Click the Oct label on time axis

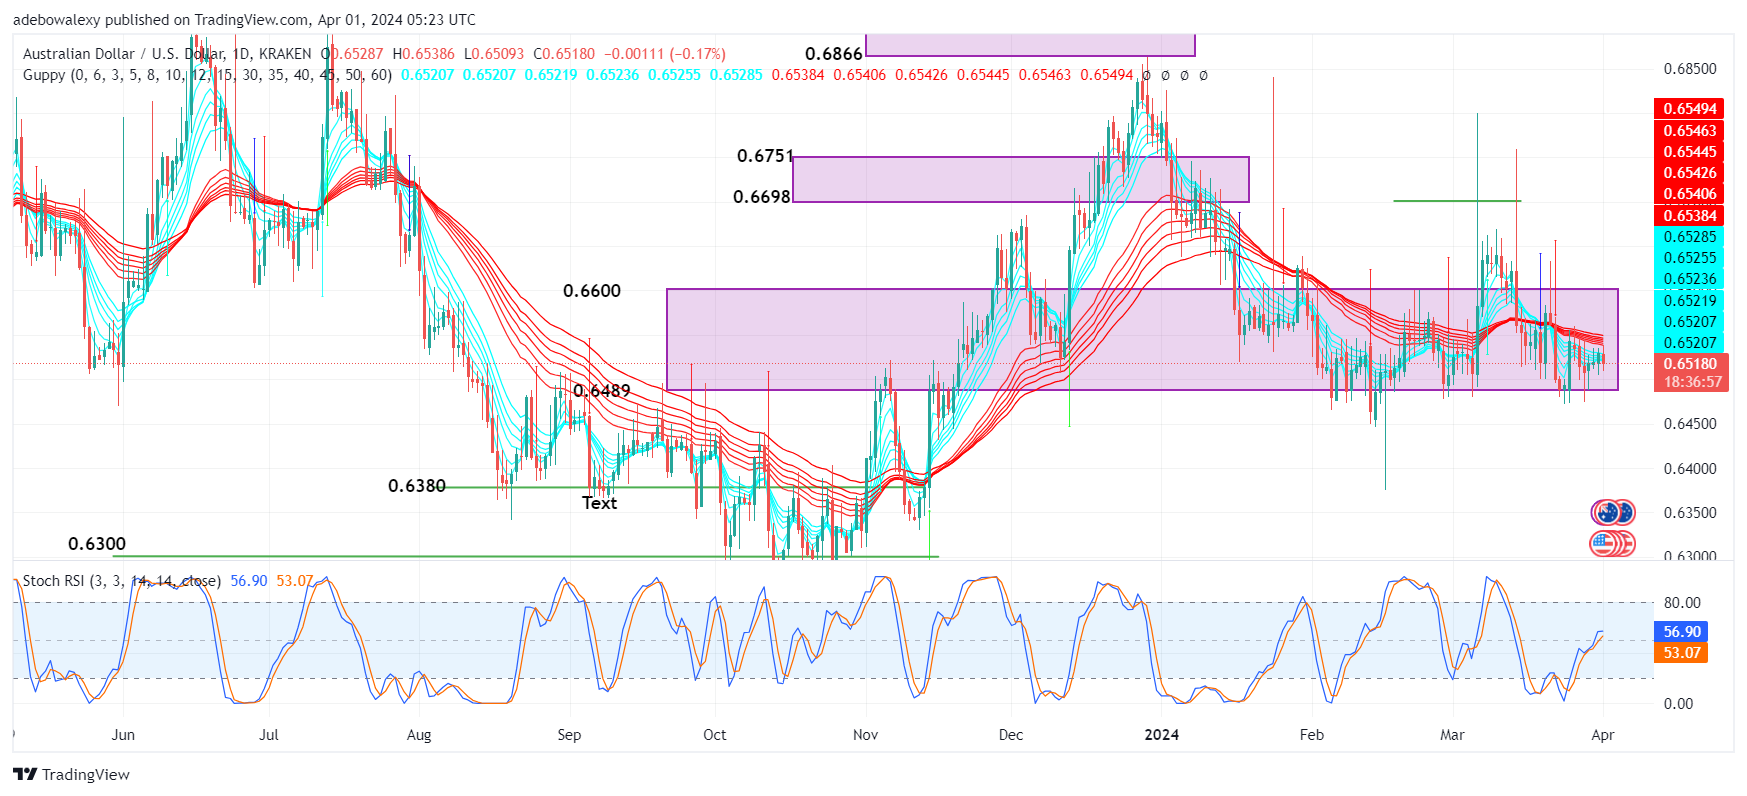715,735
